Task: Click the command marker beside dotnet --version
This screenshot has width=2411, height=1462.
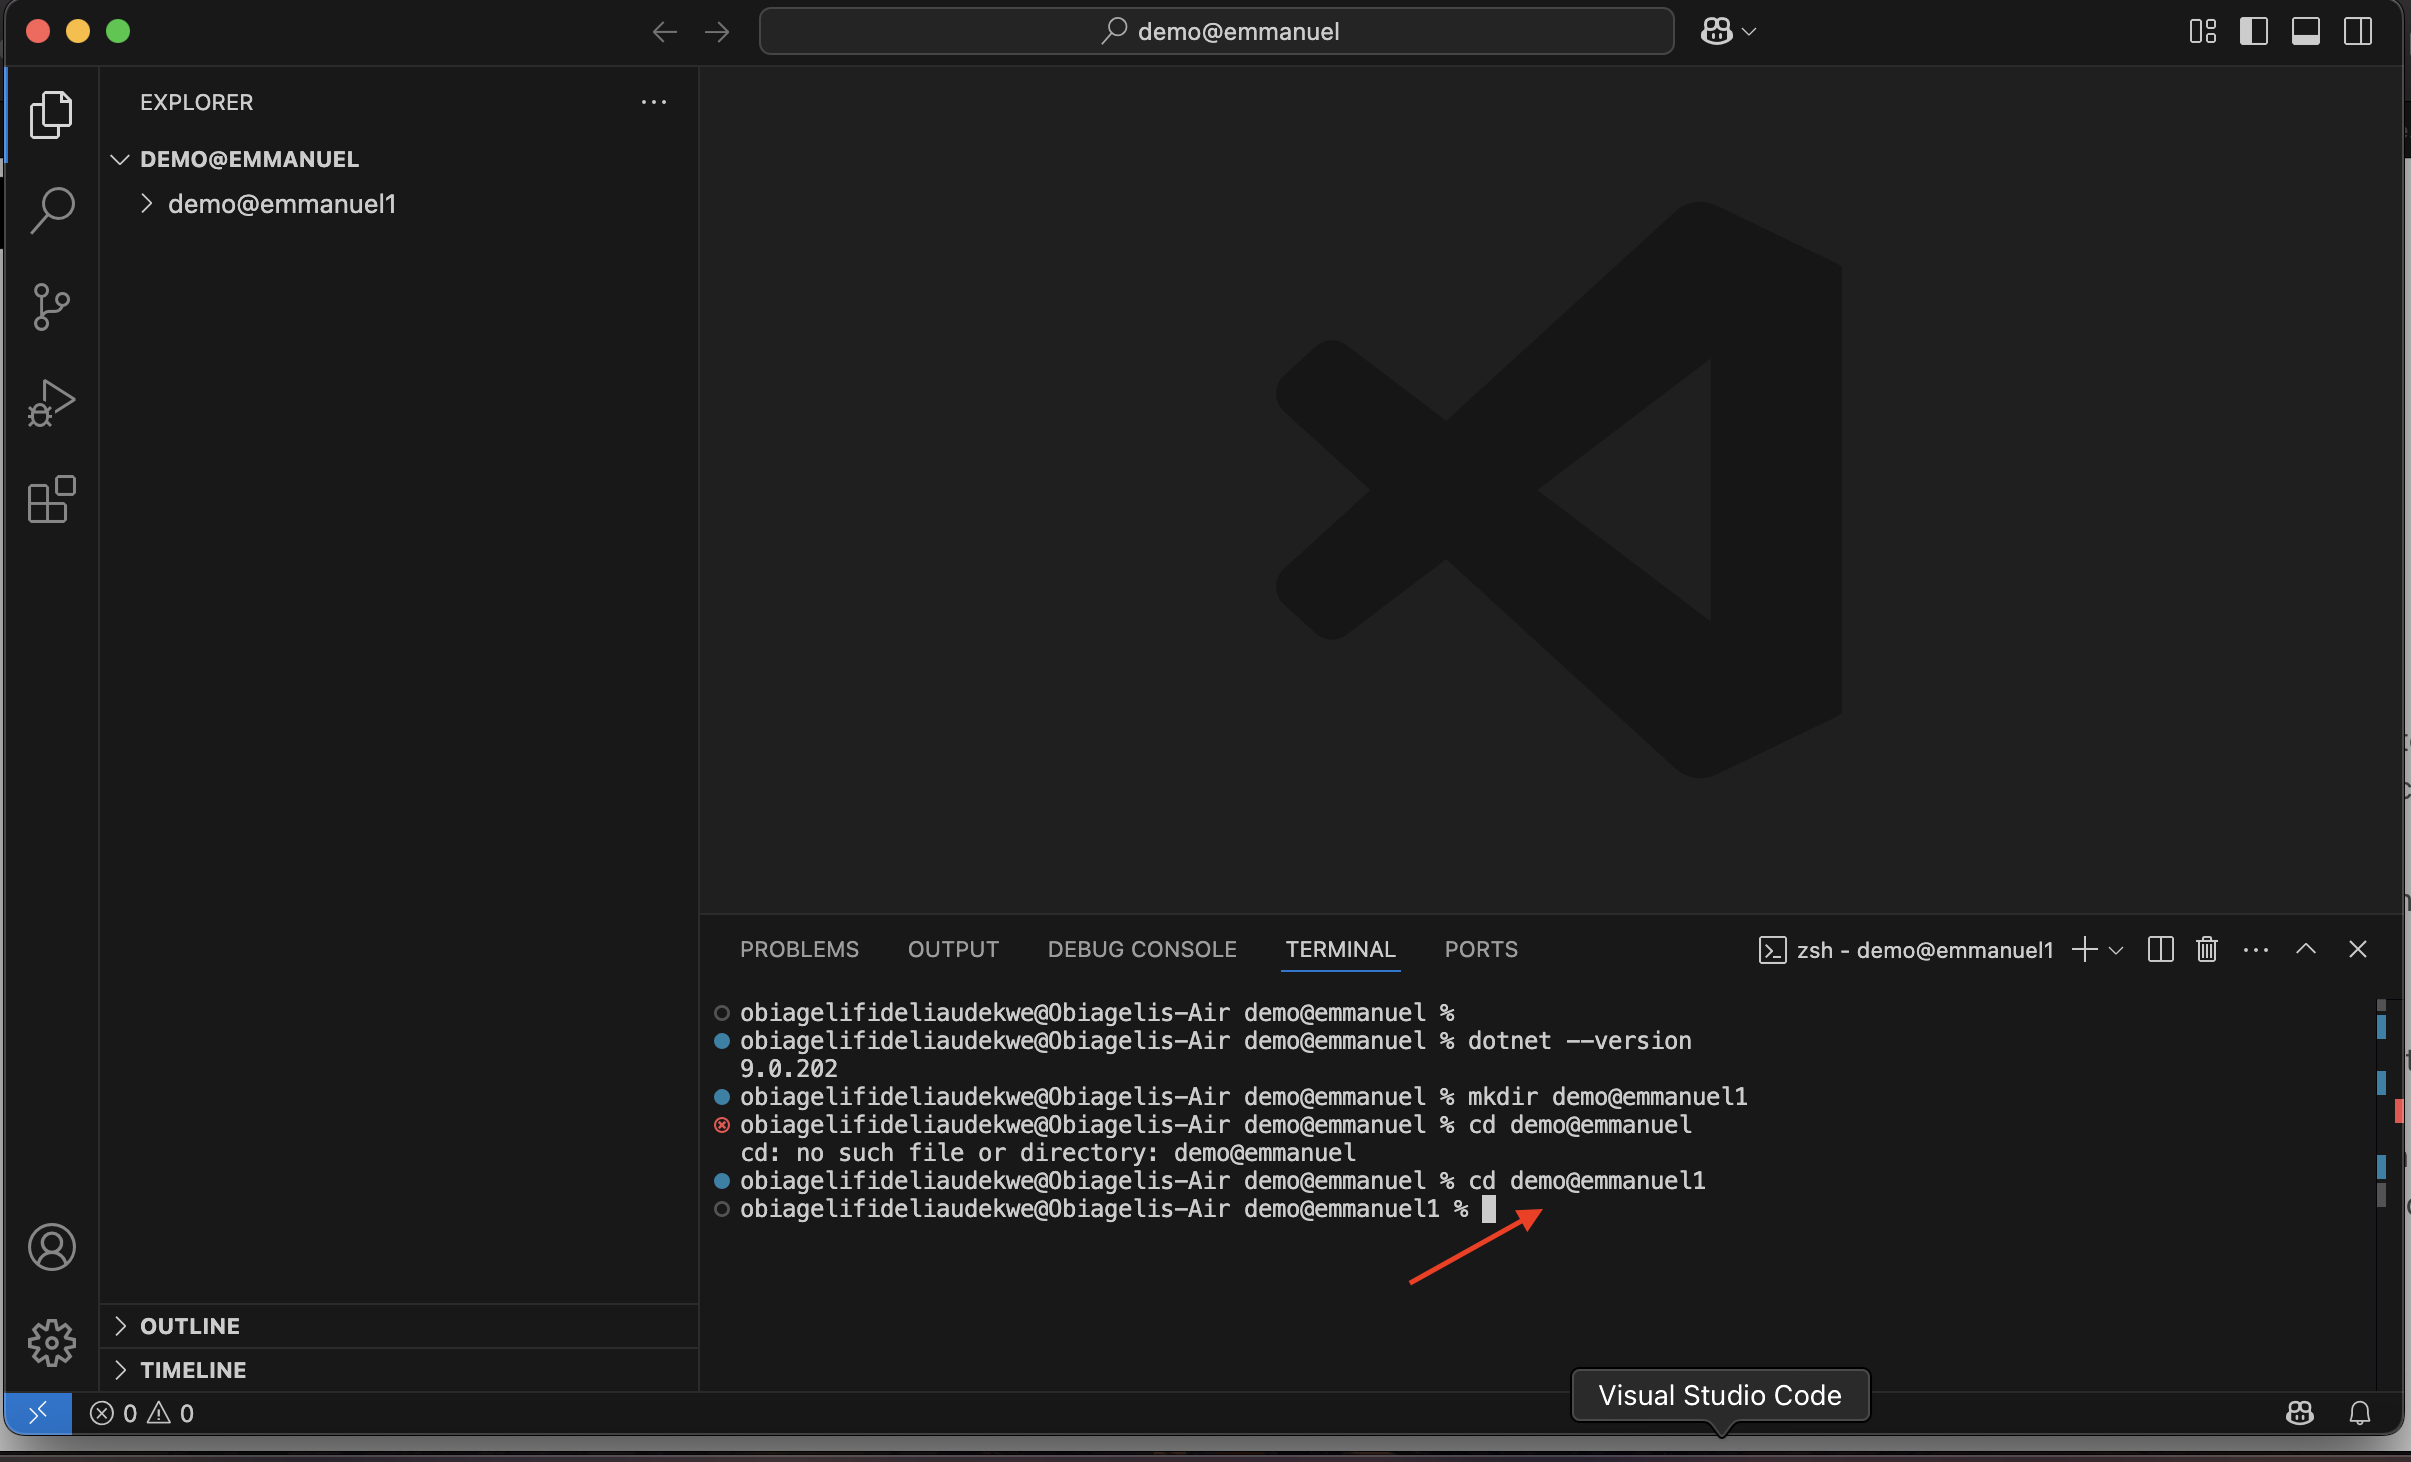Action: coord(721,1041)
